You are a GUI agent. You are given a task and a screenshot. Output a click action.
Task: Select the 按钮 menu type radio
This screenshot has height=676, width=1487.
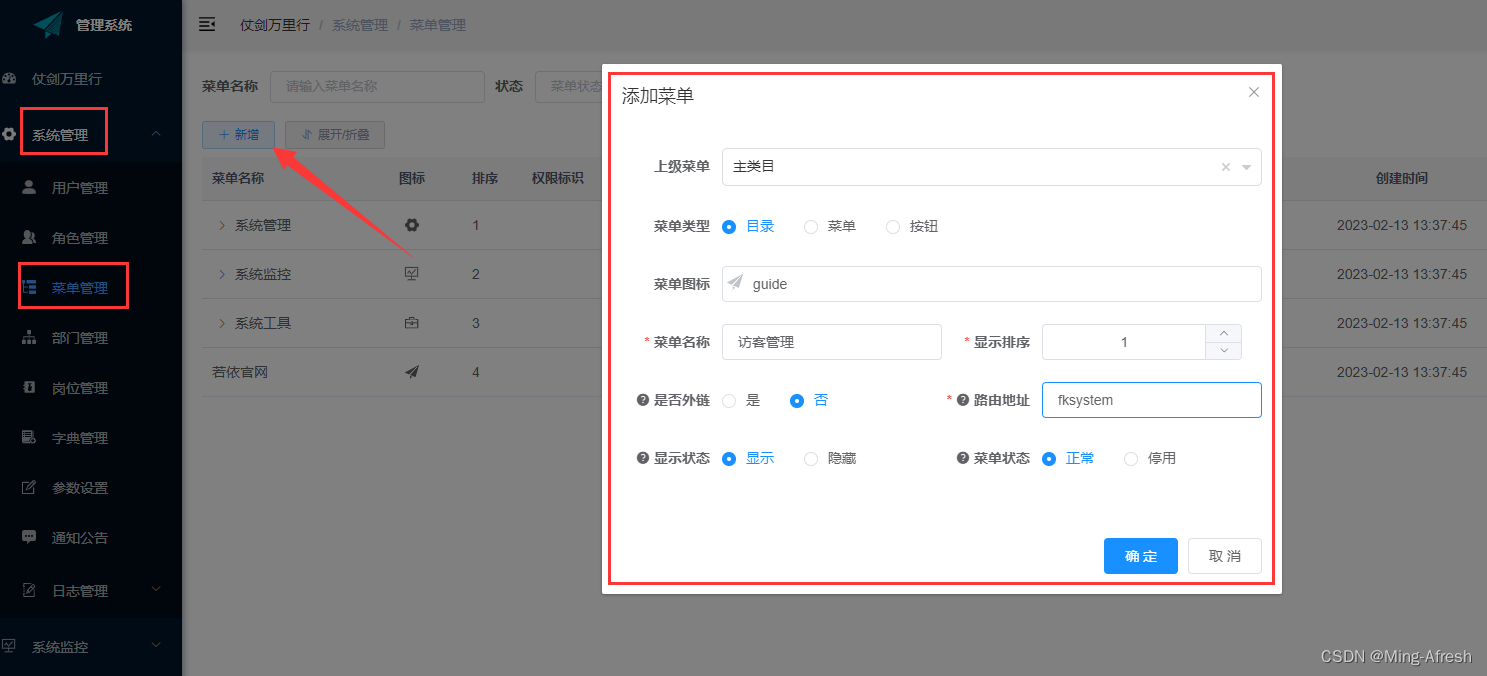893,227
